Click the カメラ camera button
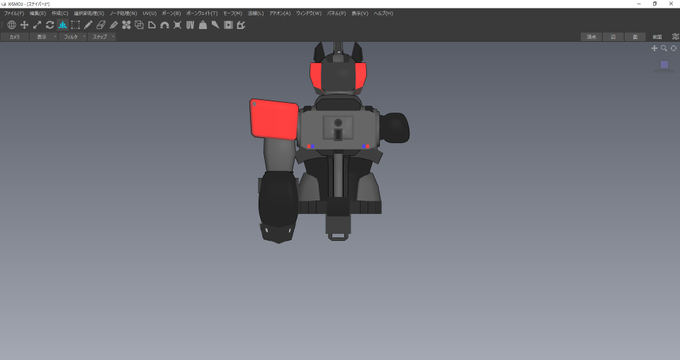Screen dimensions: 680x360 (x=15, y=37)
